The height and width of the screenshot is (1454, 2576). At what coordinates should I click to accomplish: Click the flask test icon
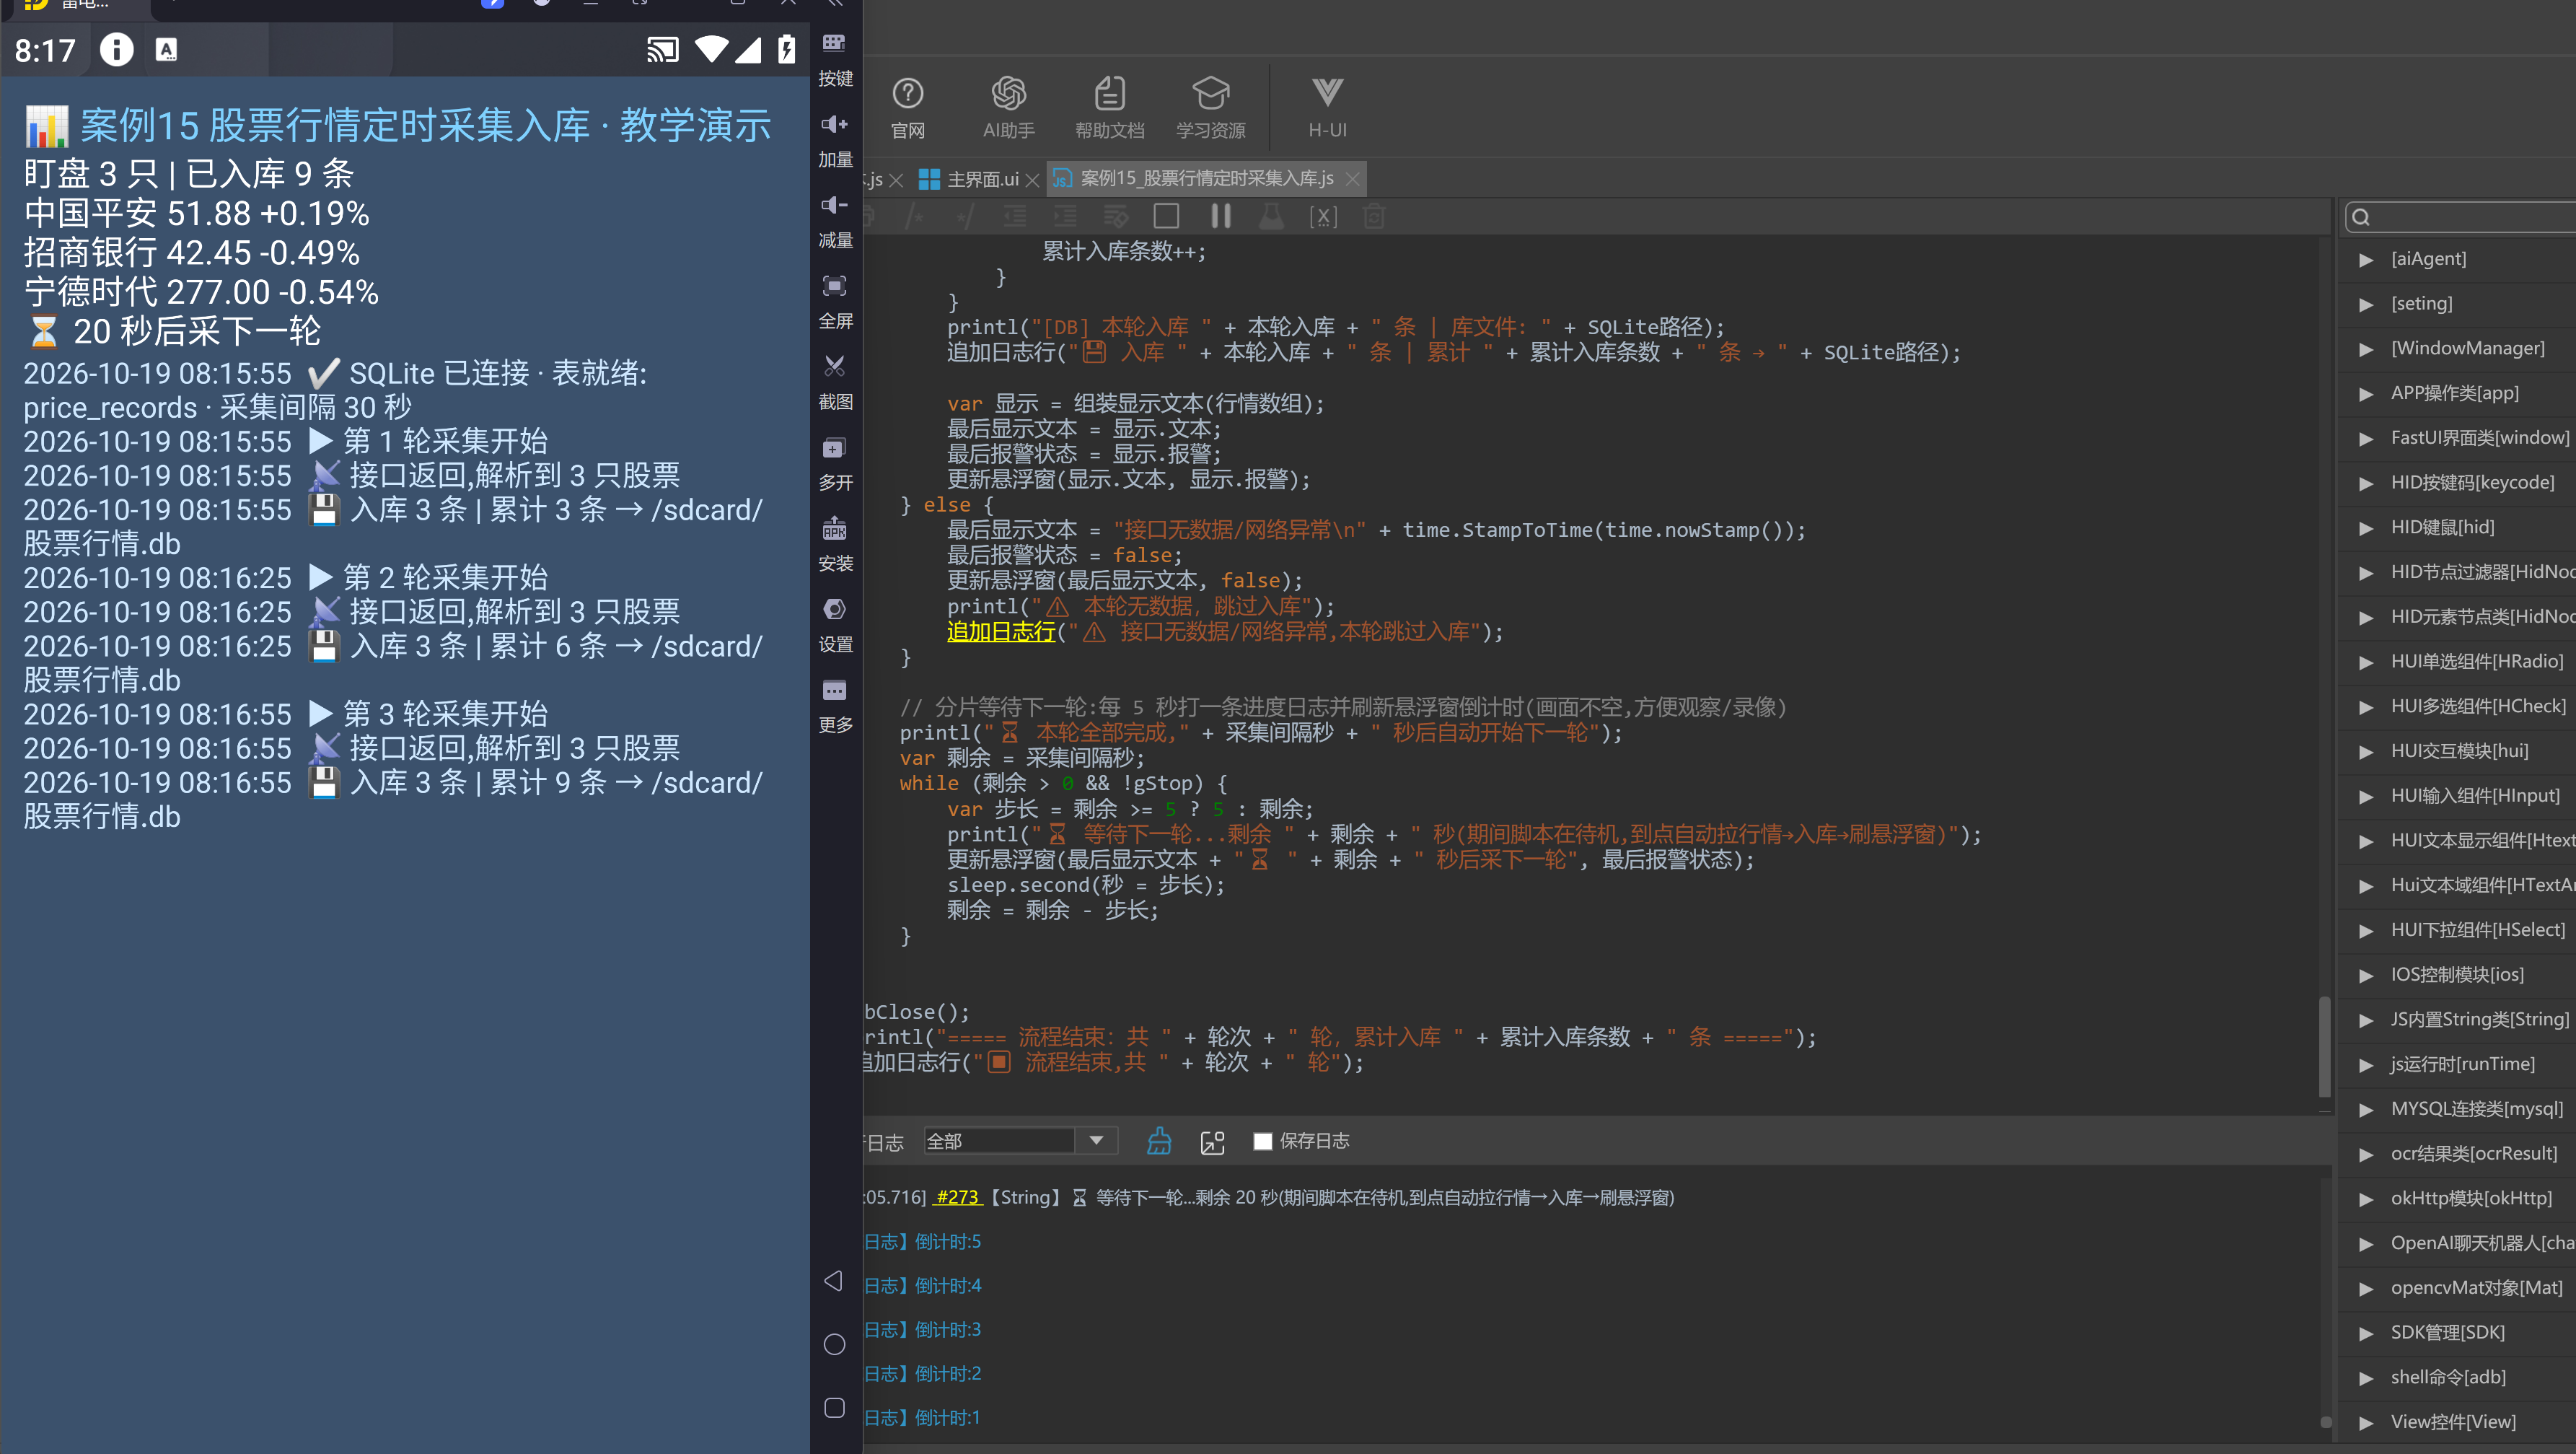(1271, 216)
